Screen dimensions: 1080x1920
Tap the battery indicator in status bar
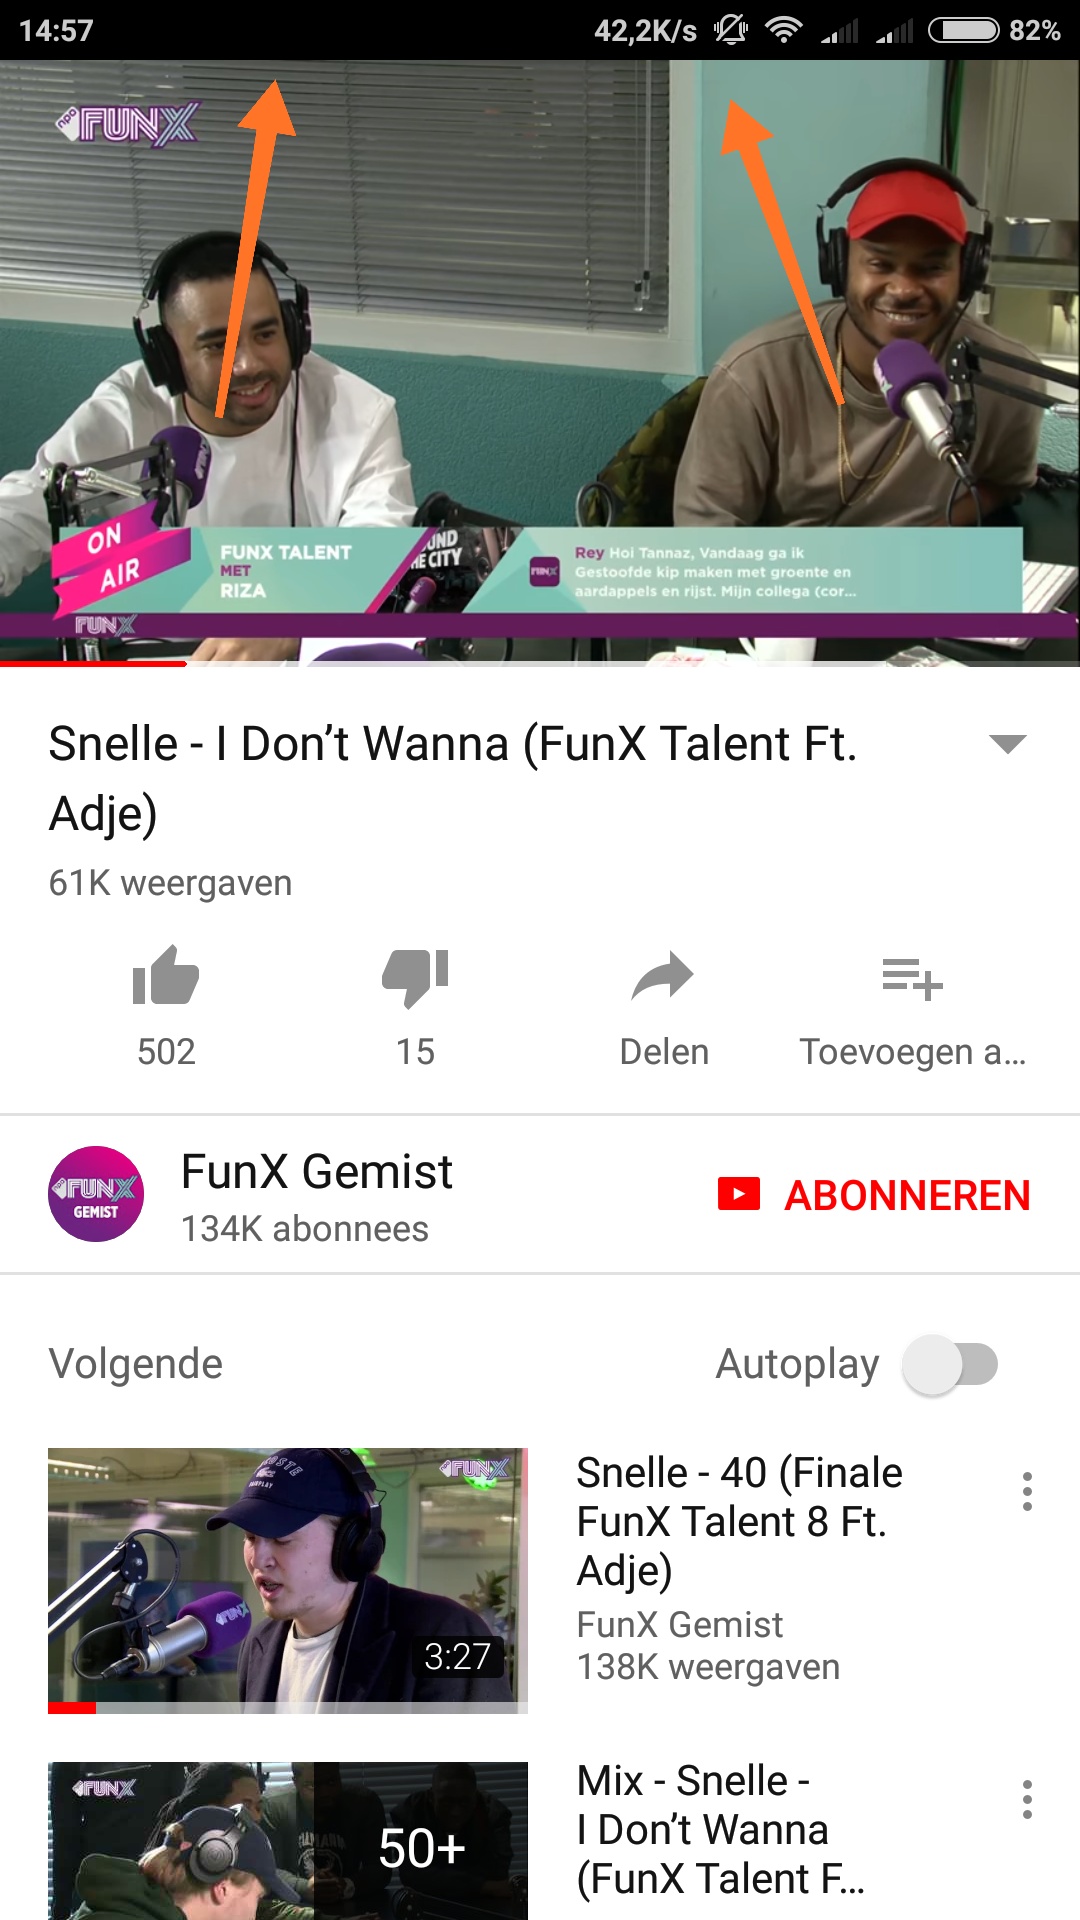click(964, 31)
